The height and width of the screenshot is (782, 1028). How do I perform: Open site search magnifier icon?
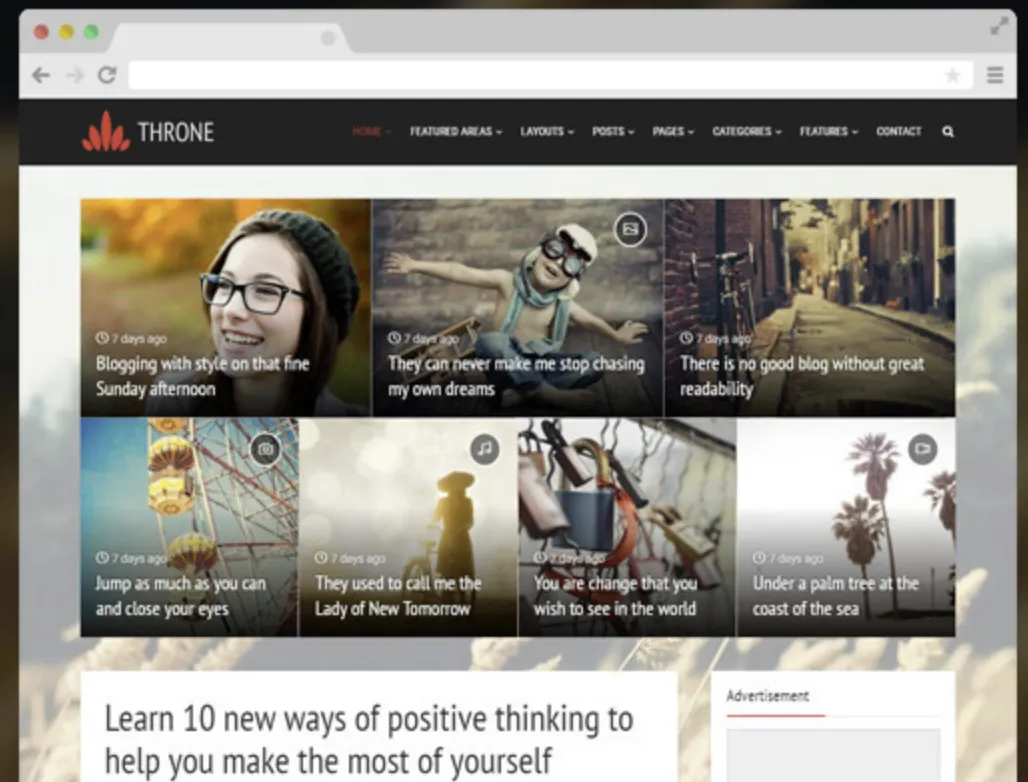pyautogui.click(x=948, y=132)
